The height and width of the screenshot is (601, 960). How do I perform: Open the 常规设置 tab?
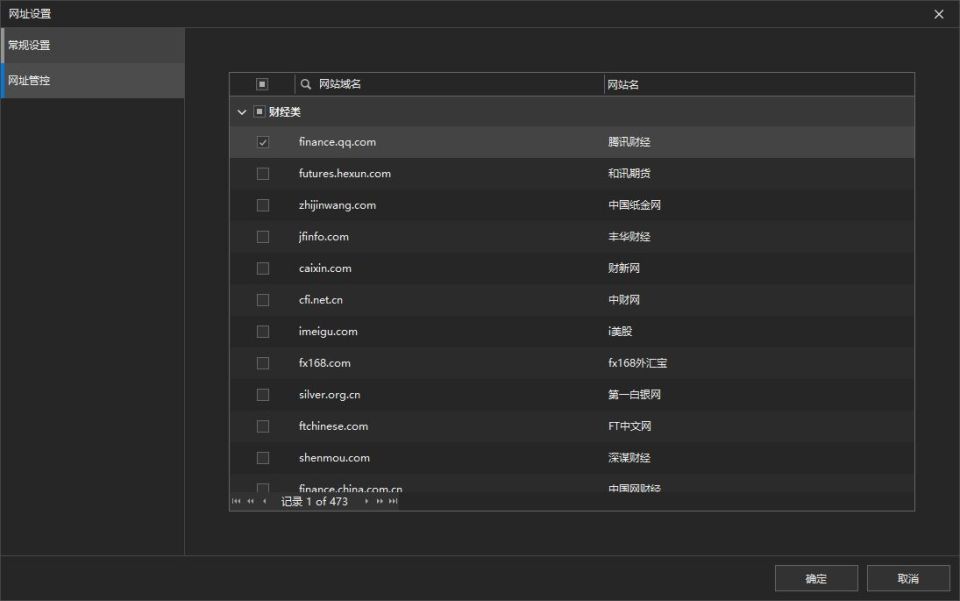(92, 45)
